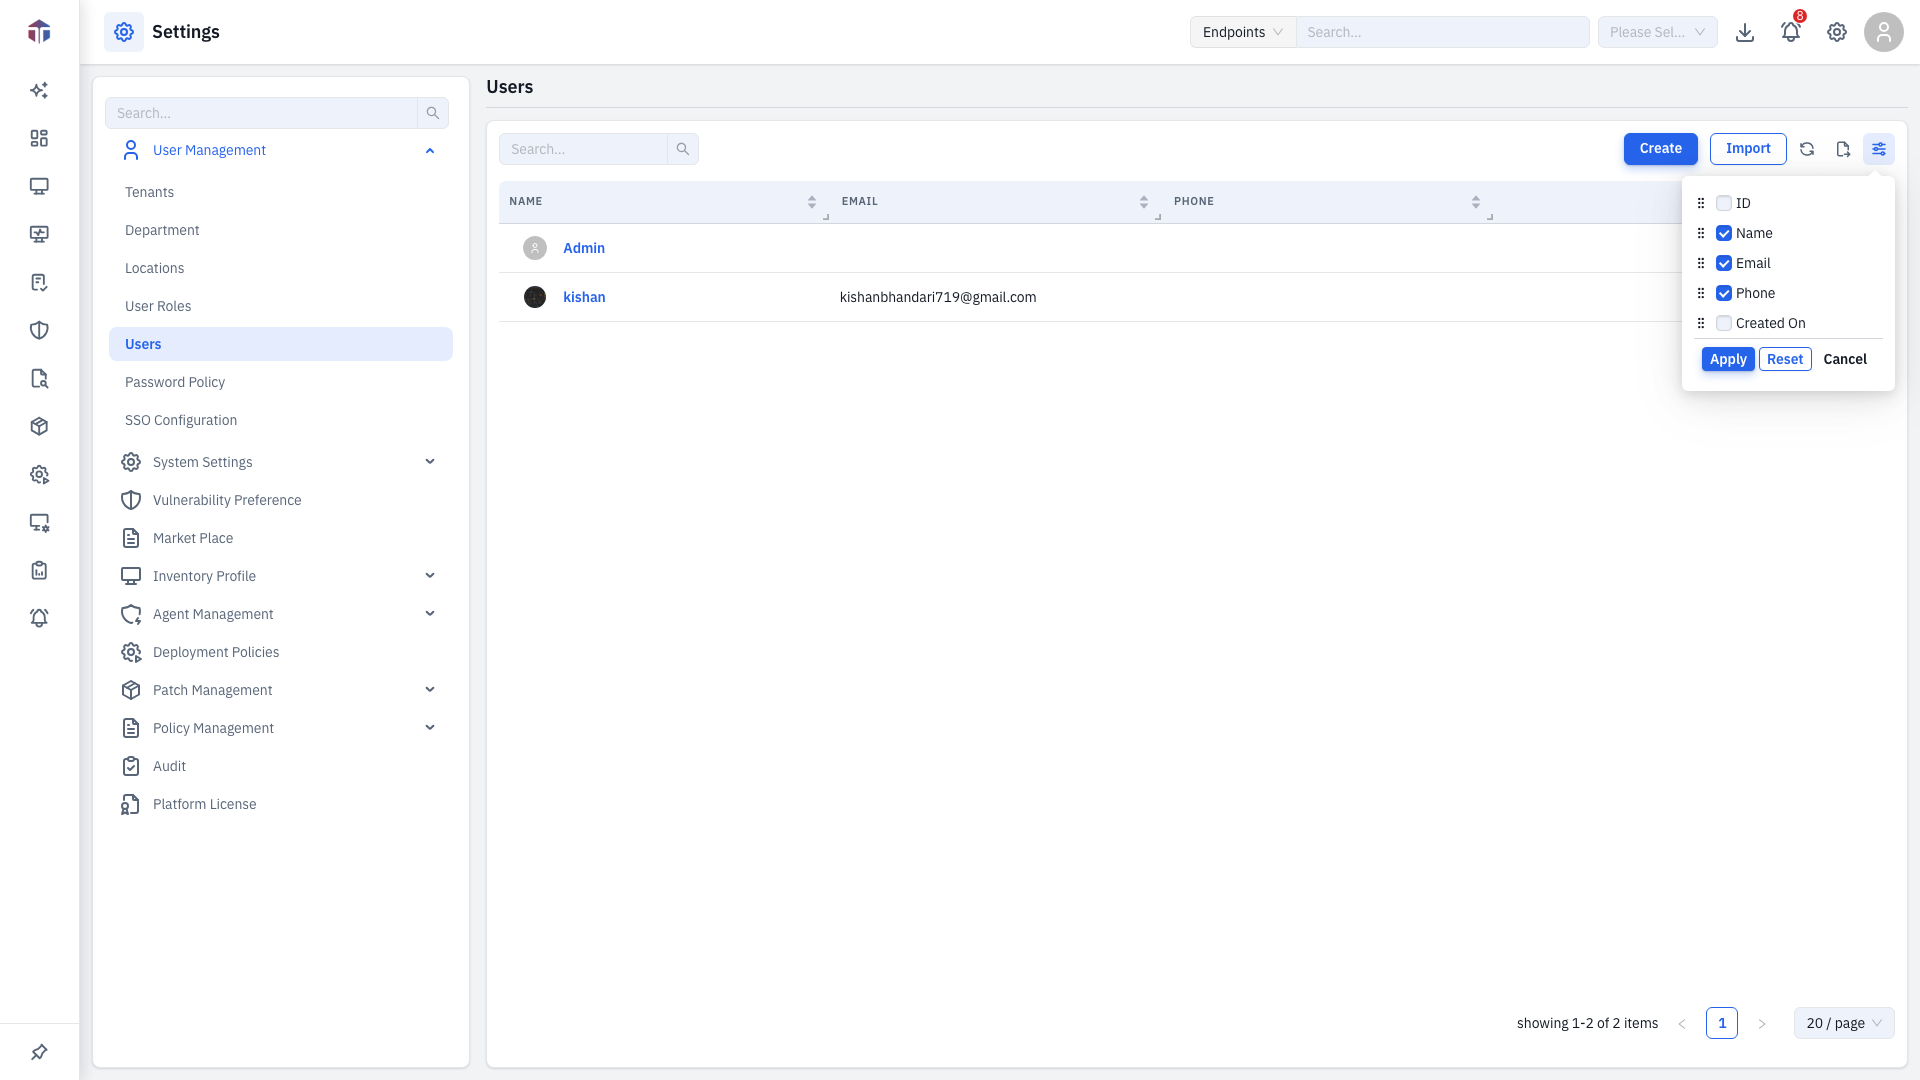Open the dashboard grid icon in sidebar
Screen dimensions: 1920x1080
[x=39, y=138]
